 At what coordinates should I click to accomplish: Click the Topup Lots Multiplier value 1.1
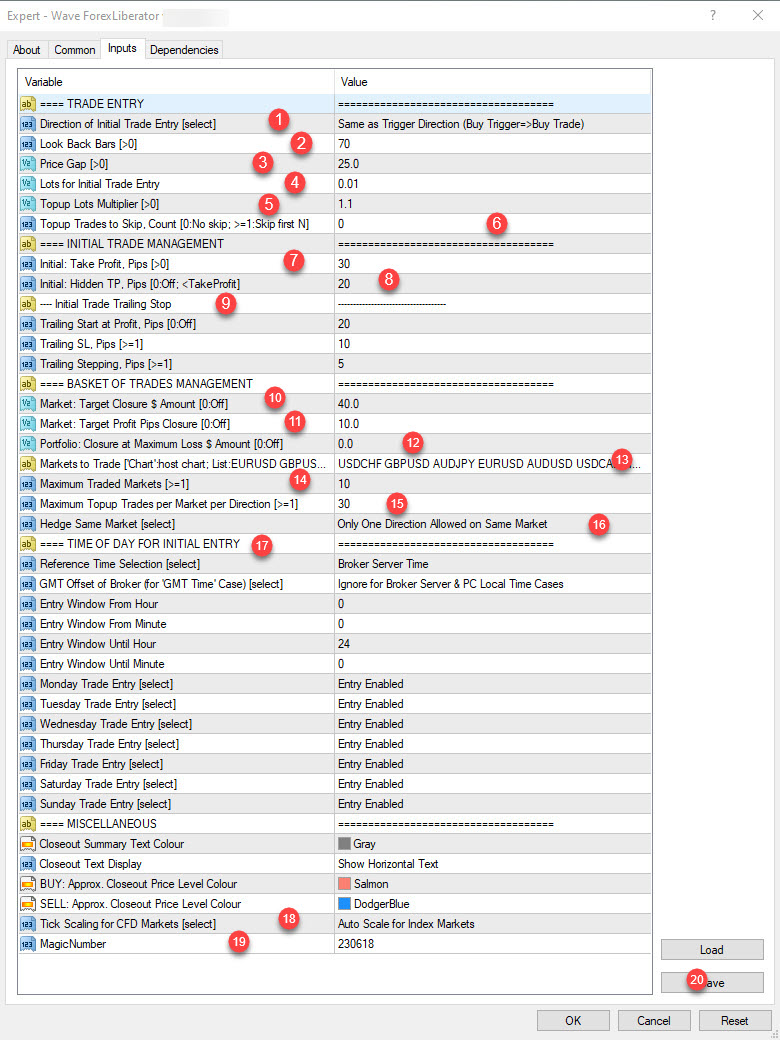click(492, 204)
